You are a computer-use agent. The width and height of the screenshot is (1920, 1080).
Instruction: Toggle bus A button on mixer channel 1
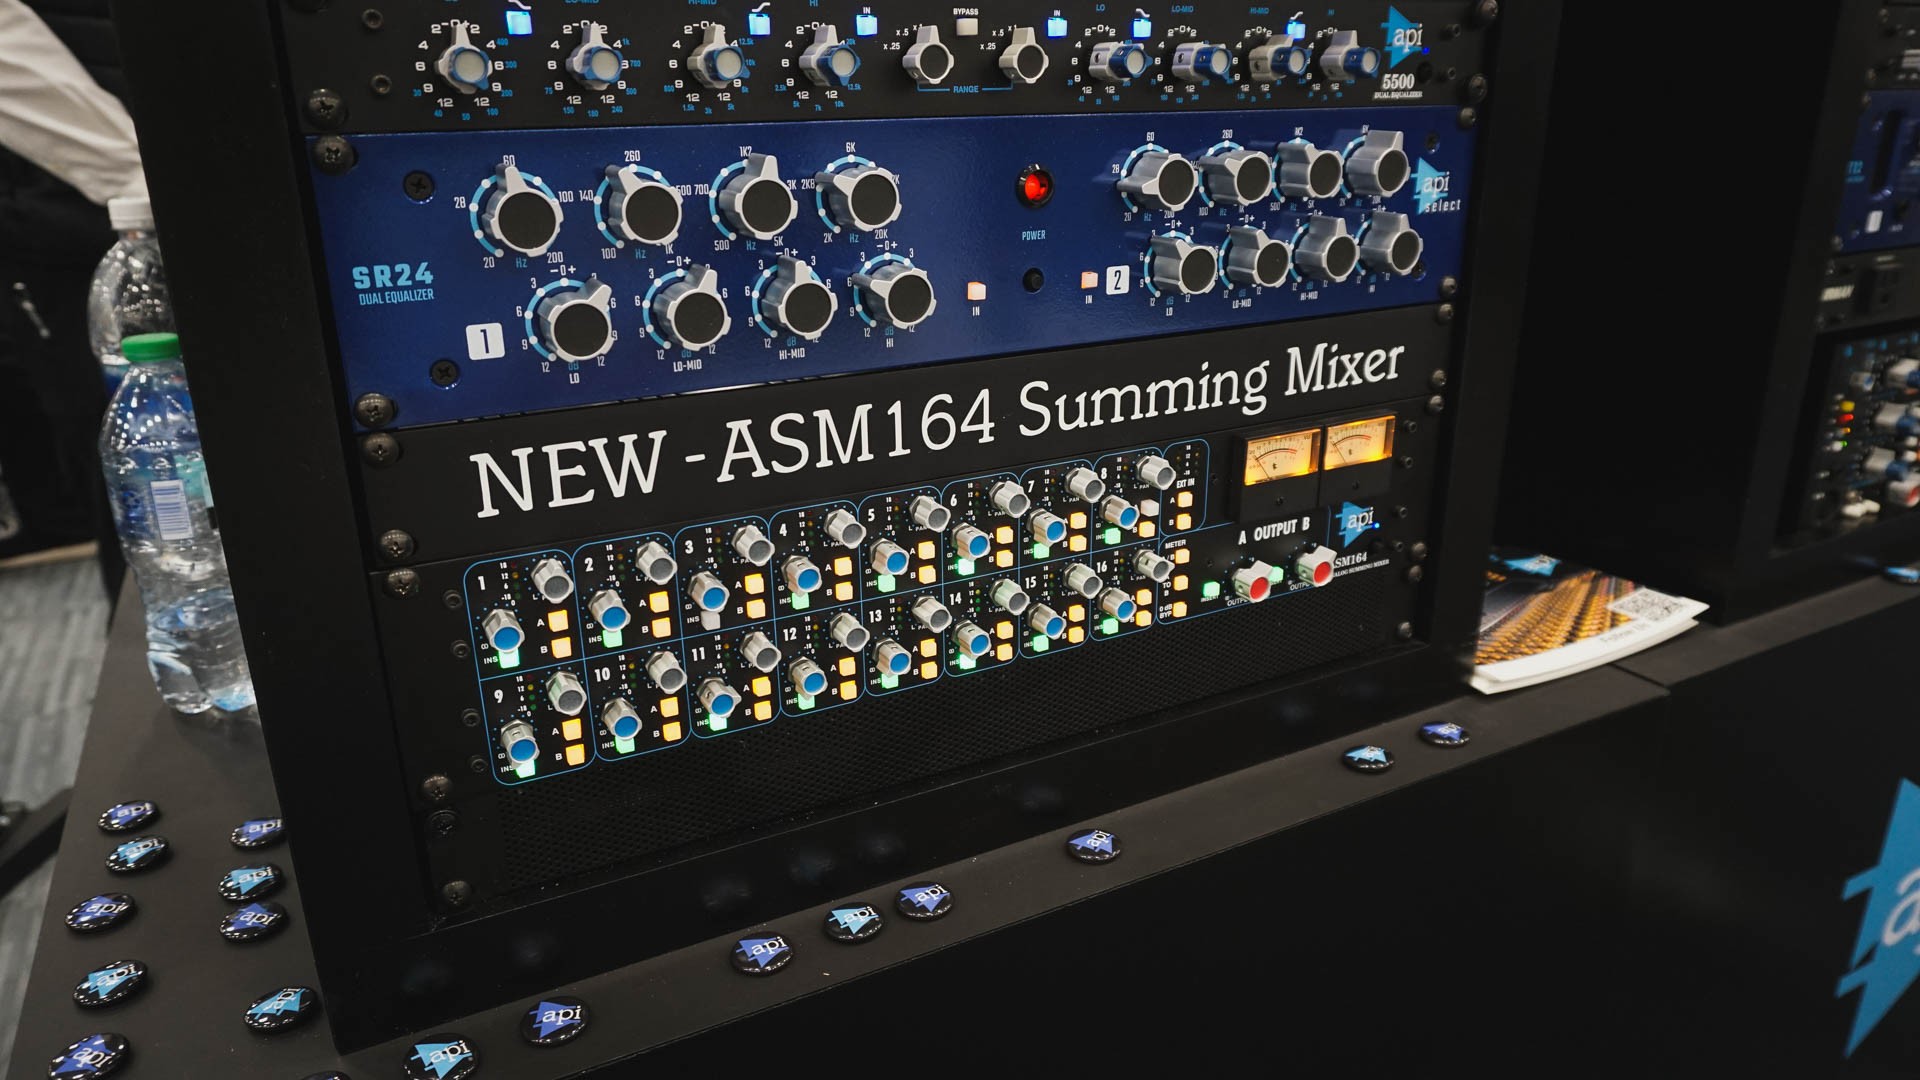(x=559, y=621)
